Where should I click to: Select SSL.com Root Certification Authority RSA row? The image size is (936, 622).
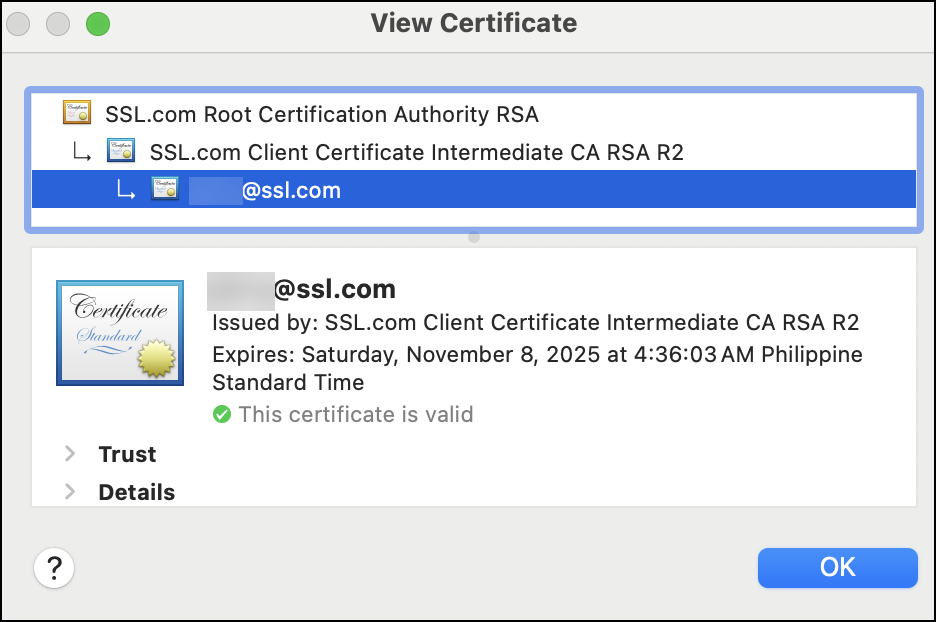(x=474, y=113)
